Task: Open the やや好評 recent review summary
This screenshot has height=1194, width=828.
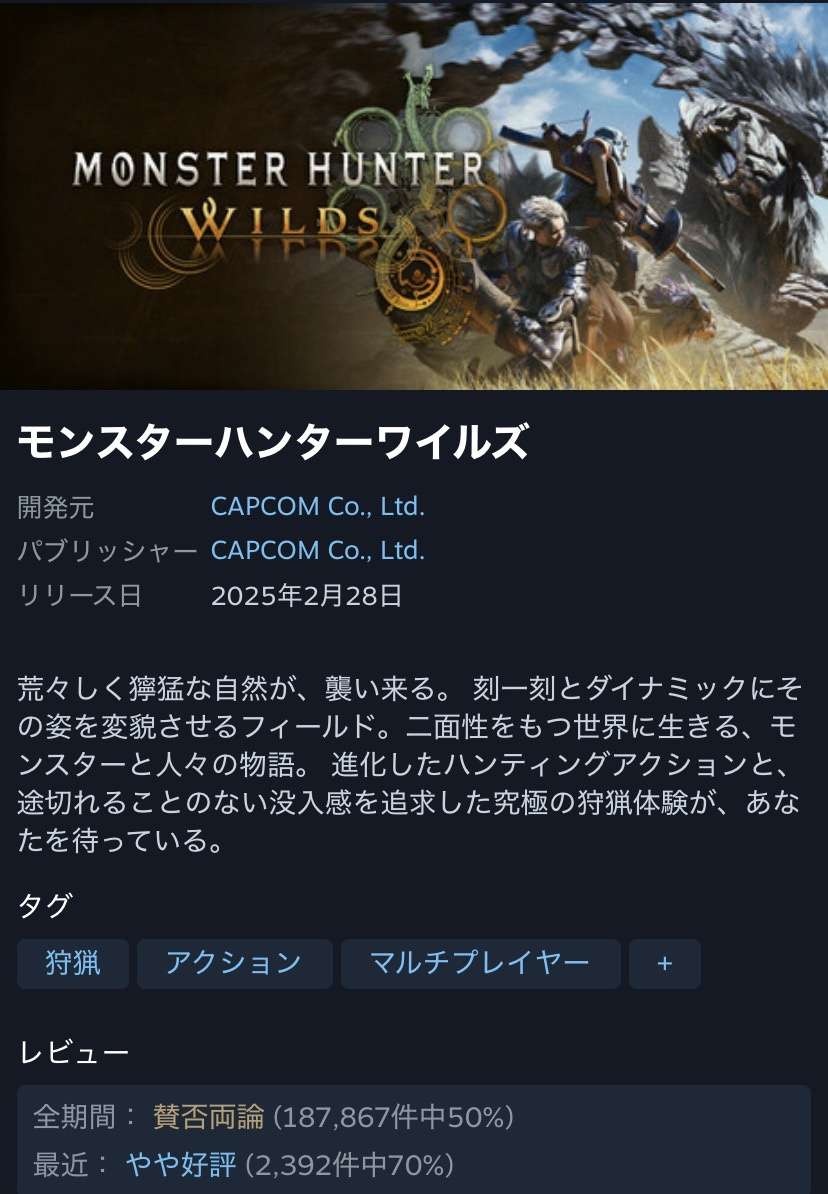Action: coord(181,1164)
